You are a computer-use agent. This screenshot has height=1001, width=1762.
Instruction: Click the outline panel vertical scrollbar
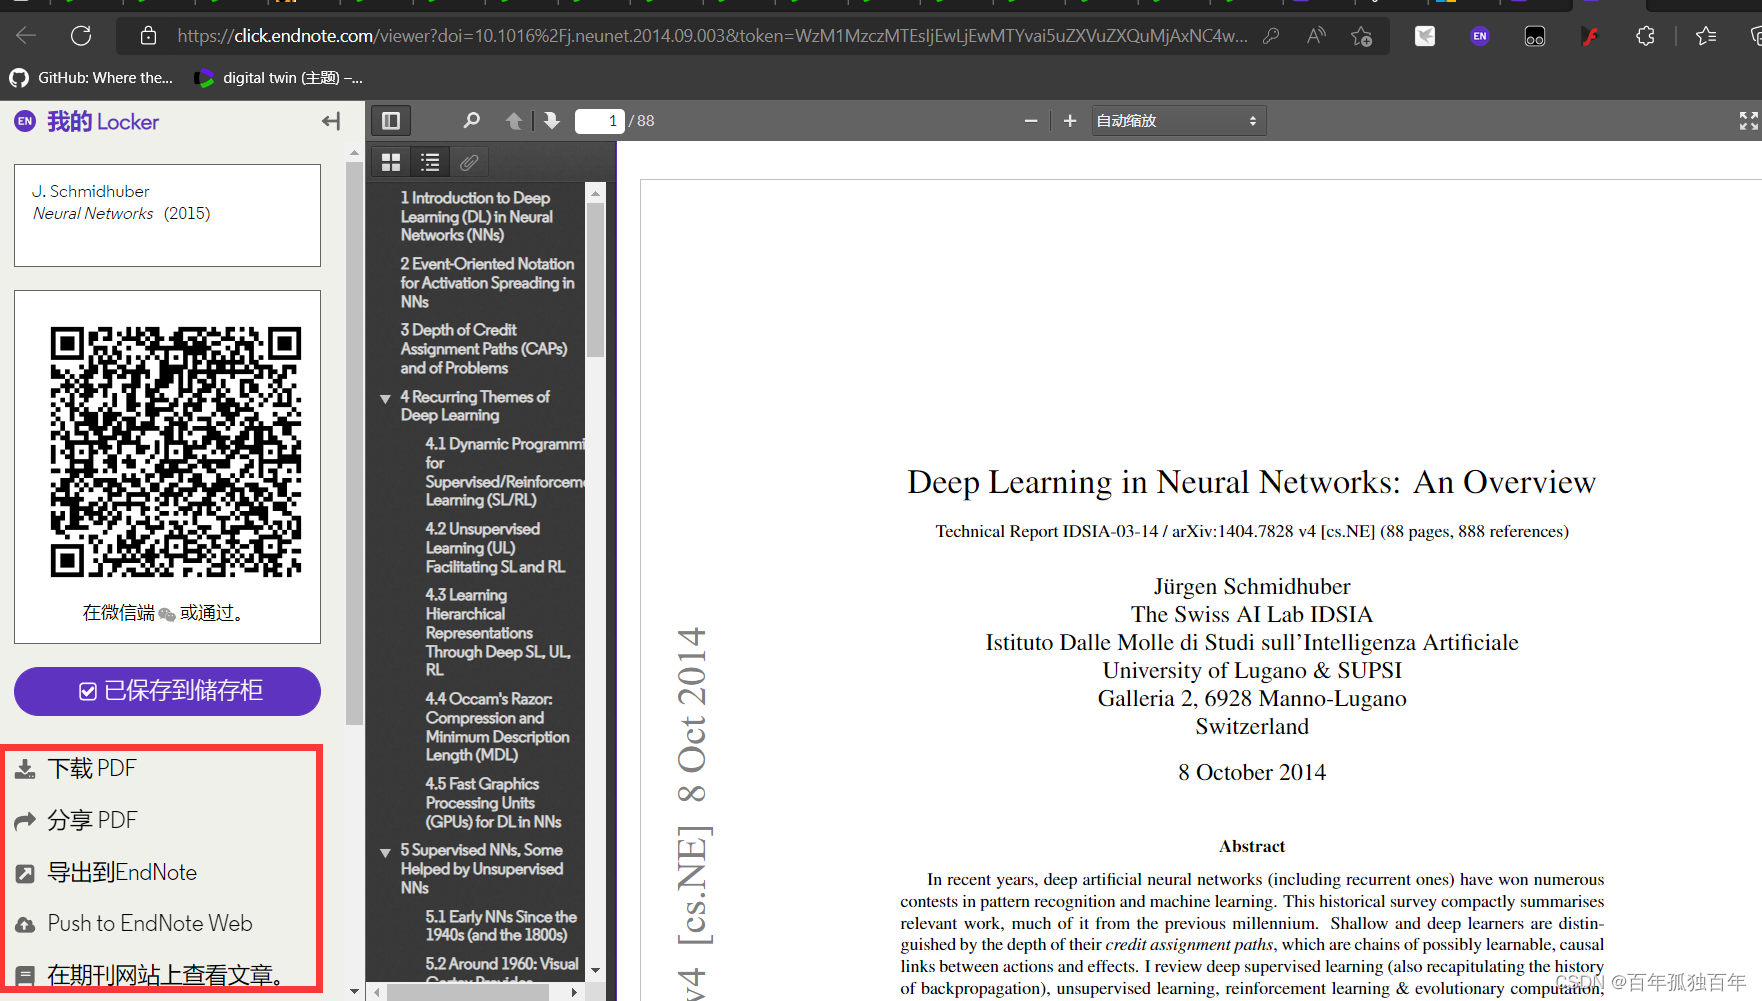[596, 280]
